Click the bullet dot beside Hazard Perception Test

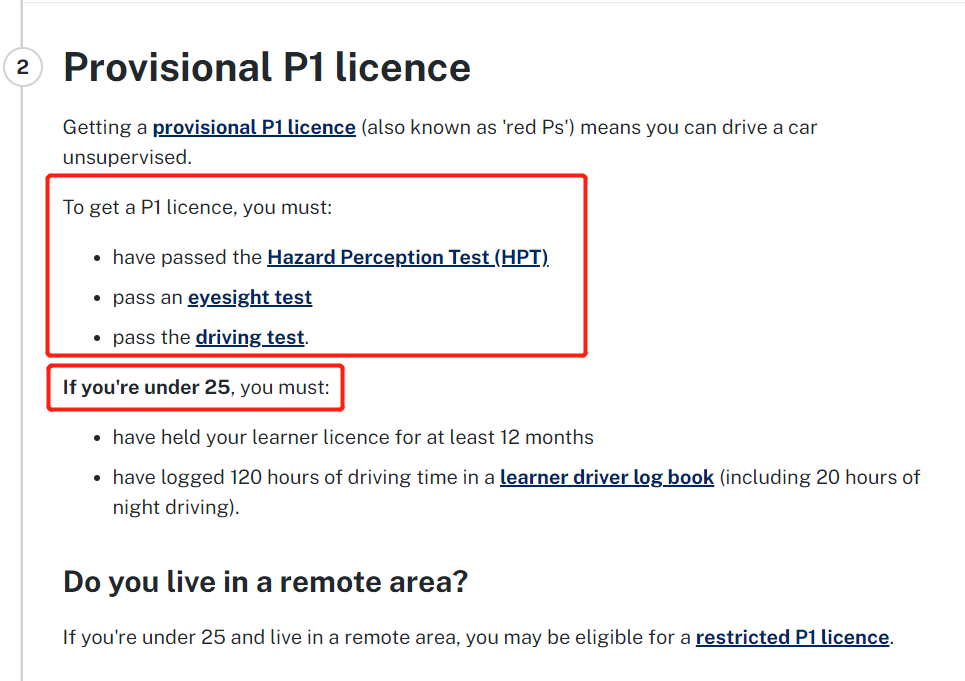pos(97,258)
